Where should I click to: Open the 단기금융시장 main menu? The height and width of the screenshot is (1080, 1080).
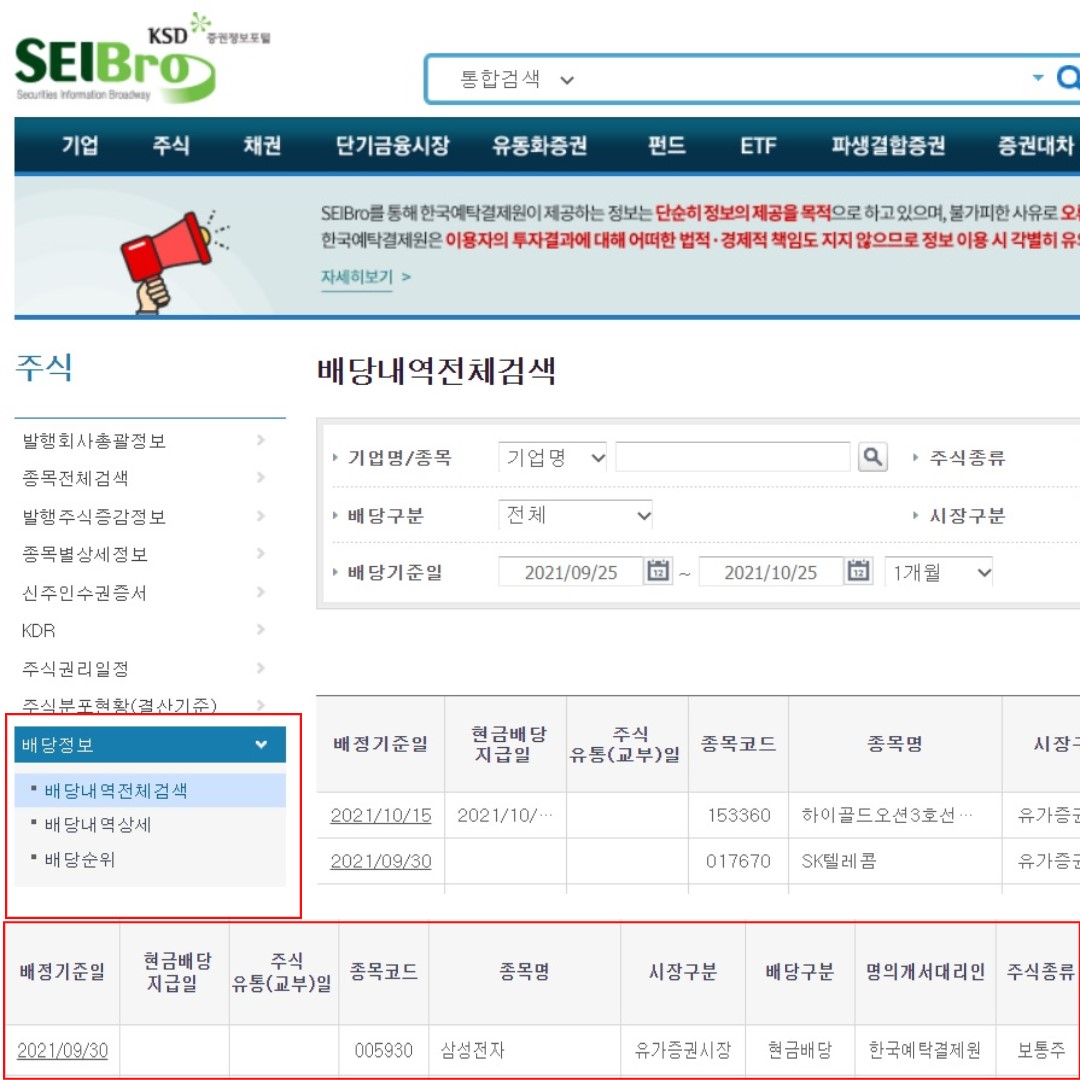tap(392, 145)
